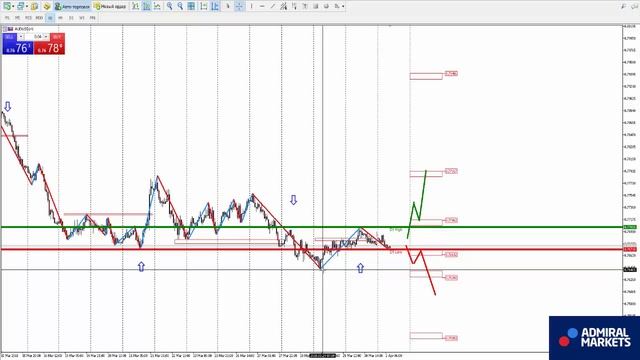This screenshot has height=360, width=640.
Task: Switch to H4 timeframe
Action: (60, 18)
